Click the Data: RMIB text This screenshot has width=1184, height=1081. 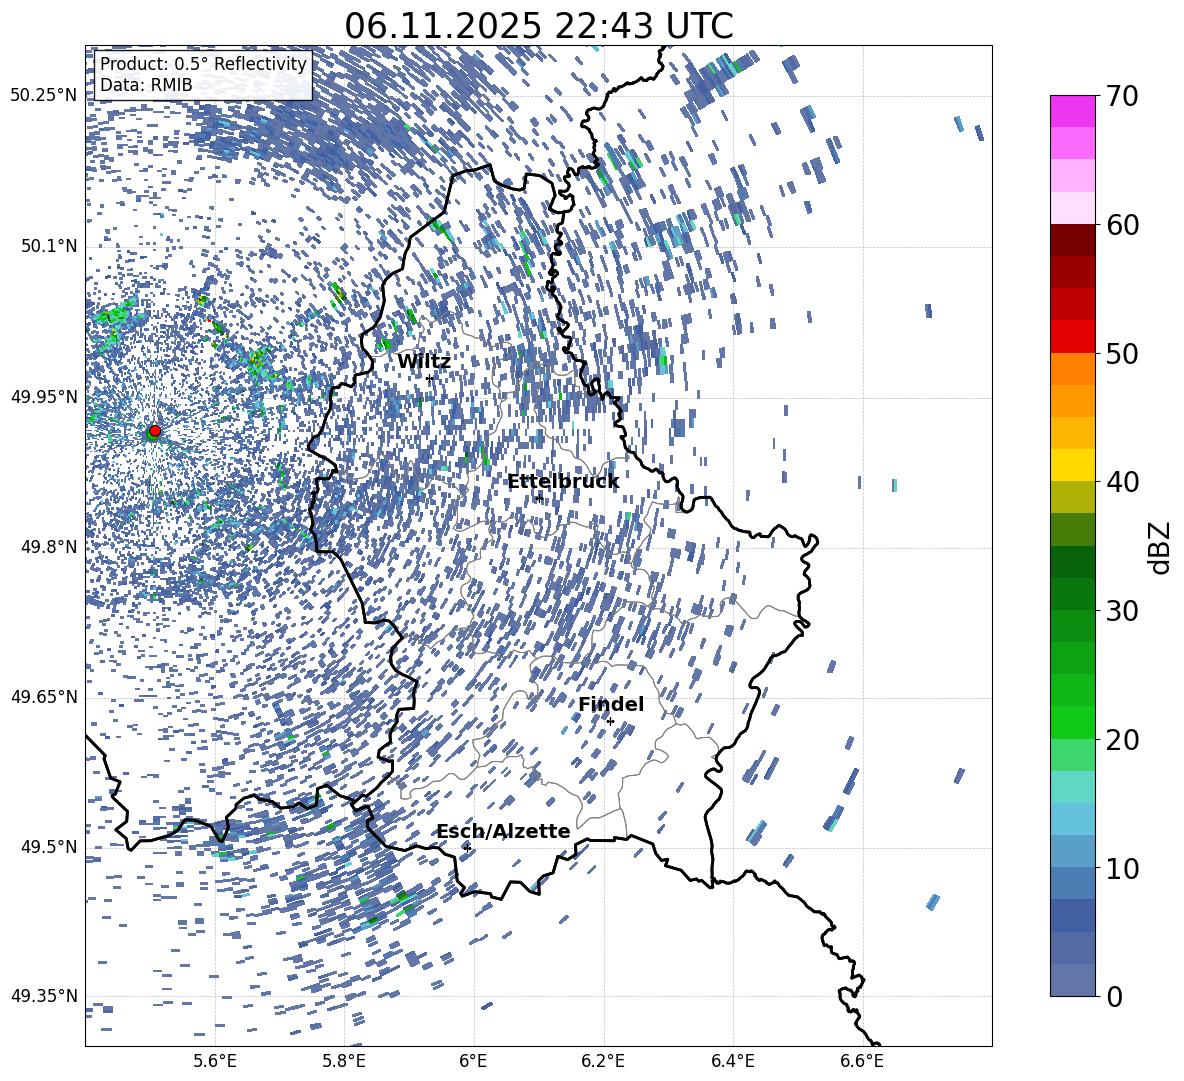[146, 85]
